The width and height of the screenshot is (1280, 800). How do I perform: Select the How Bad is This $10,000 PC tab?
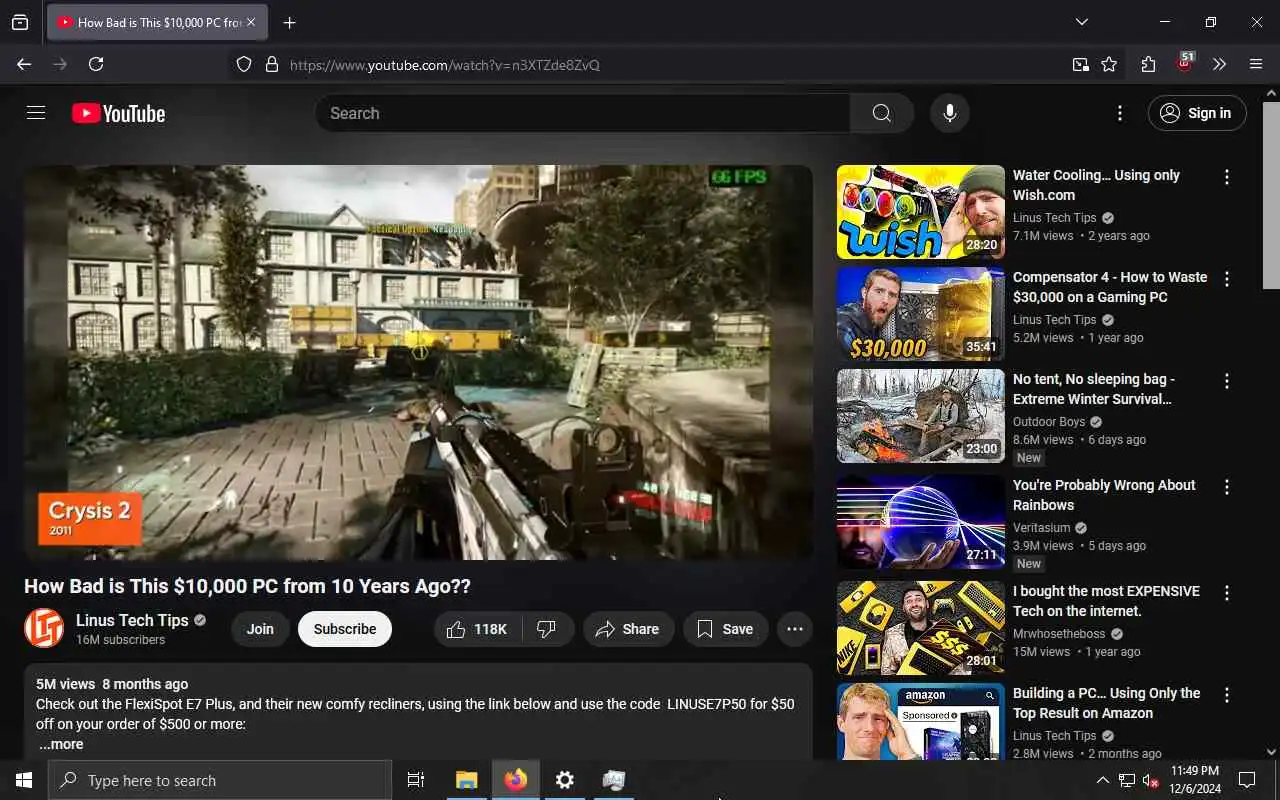[157, 22]
